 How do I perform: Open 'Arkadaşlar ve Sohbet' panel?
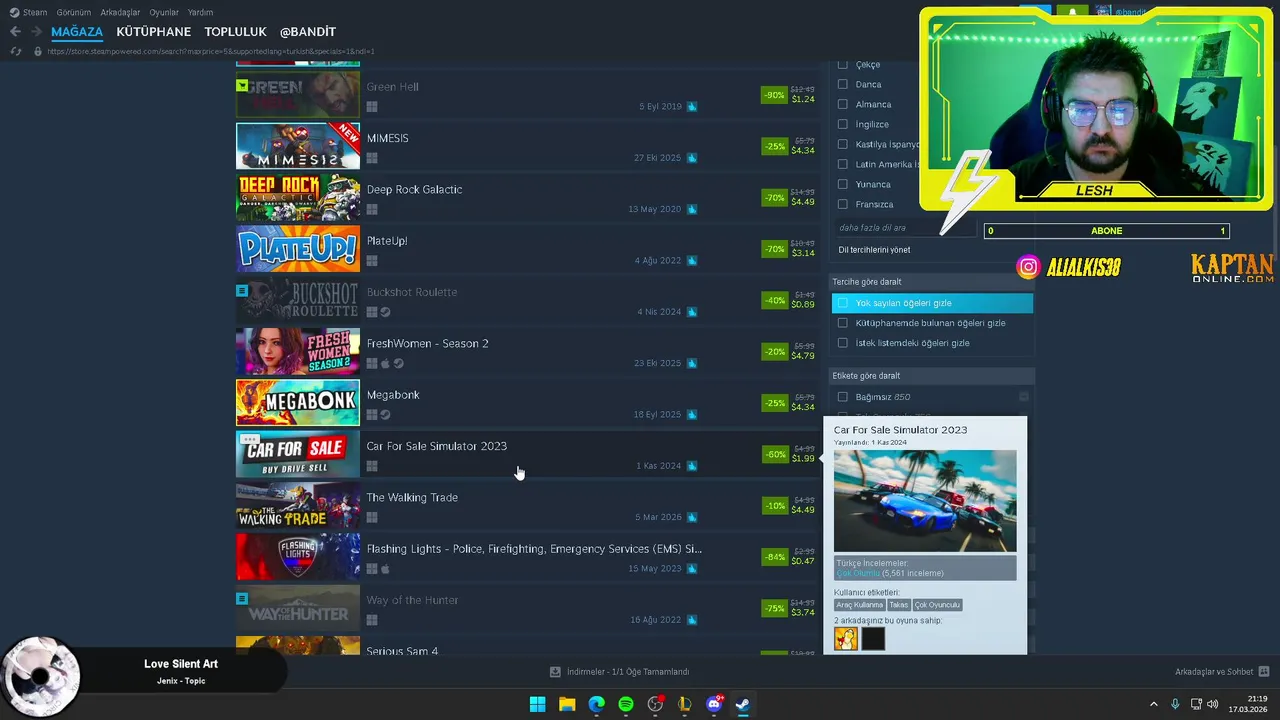[1214, 672]
